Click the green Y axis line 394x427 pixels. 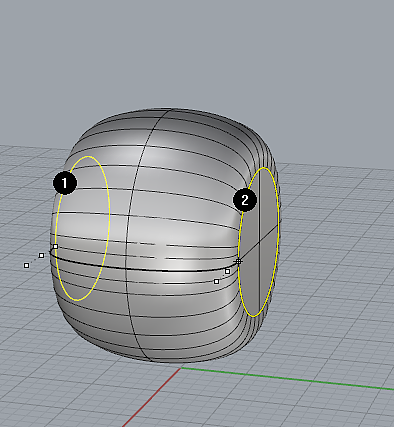coord(287,378)
